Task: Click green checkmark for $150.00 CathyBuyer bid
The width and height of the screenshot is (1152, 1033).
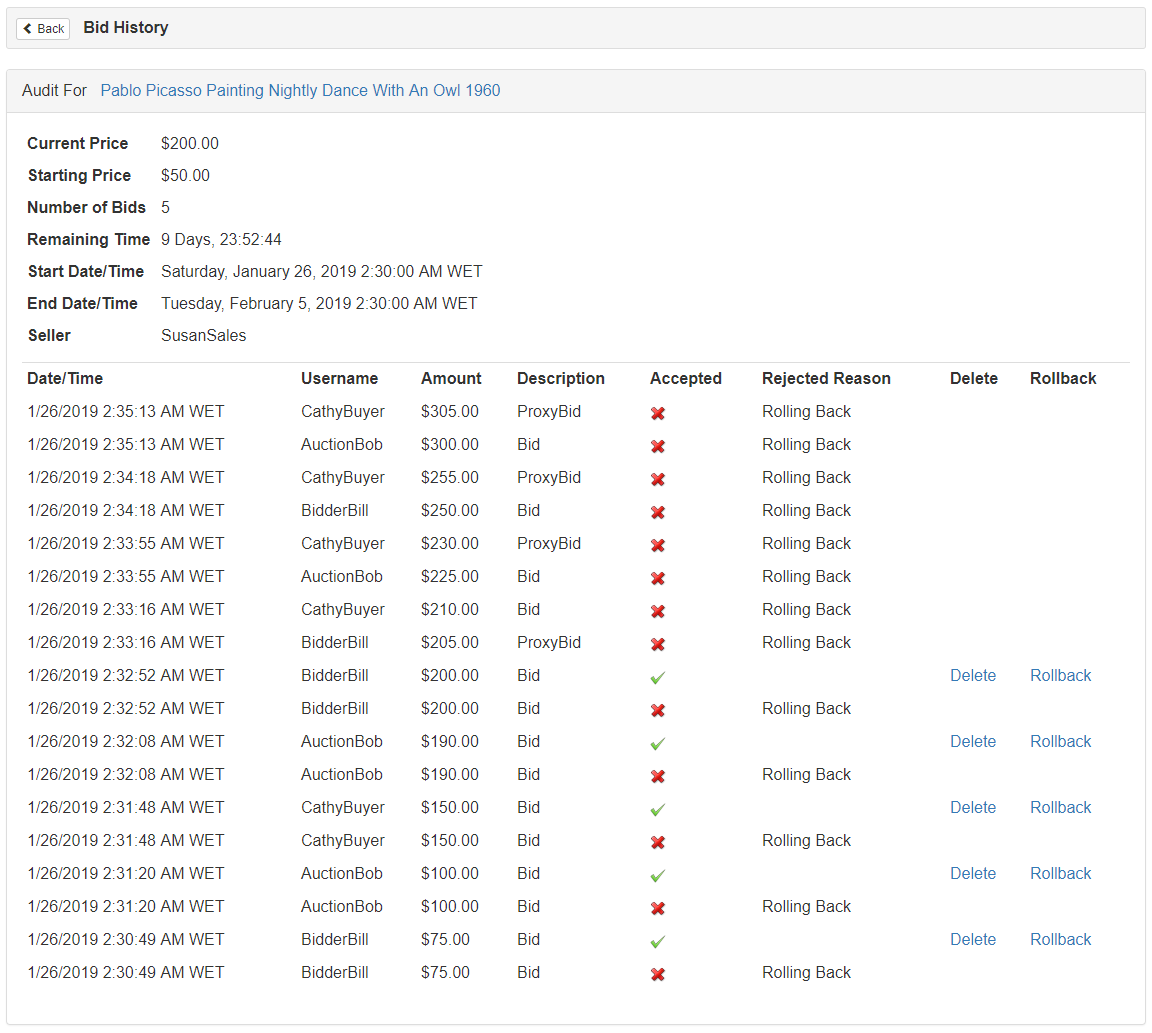Action: 658,810
